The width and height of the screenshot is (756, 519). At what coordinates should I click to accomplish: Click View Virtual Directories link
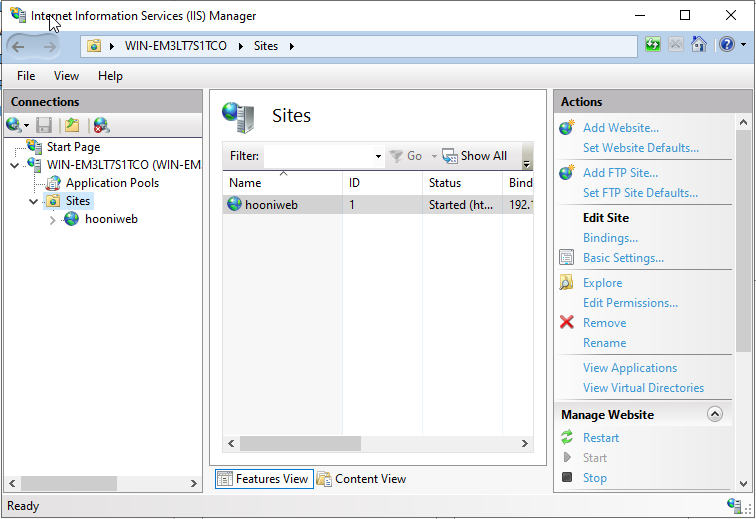click(644, 388)
